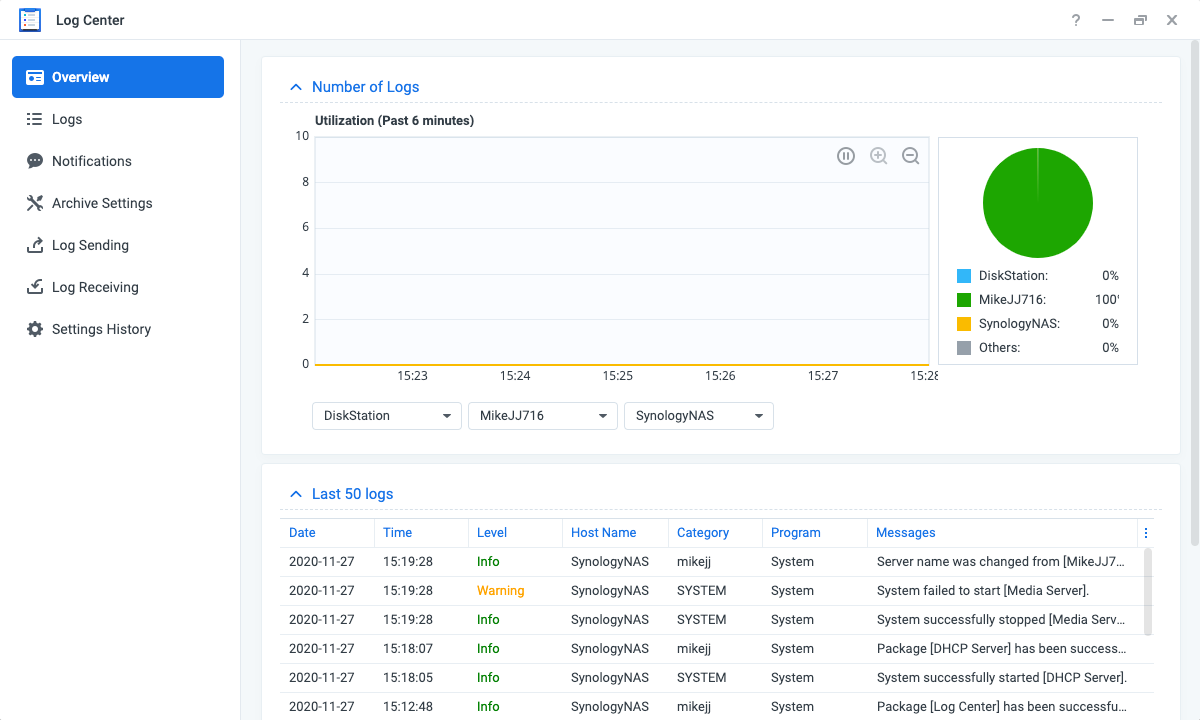Viewport: 1200px width, 720px height.
Task: Open the MikeJJ716 dropdown
Action: pyautogui.click(x=543, y=416)
